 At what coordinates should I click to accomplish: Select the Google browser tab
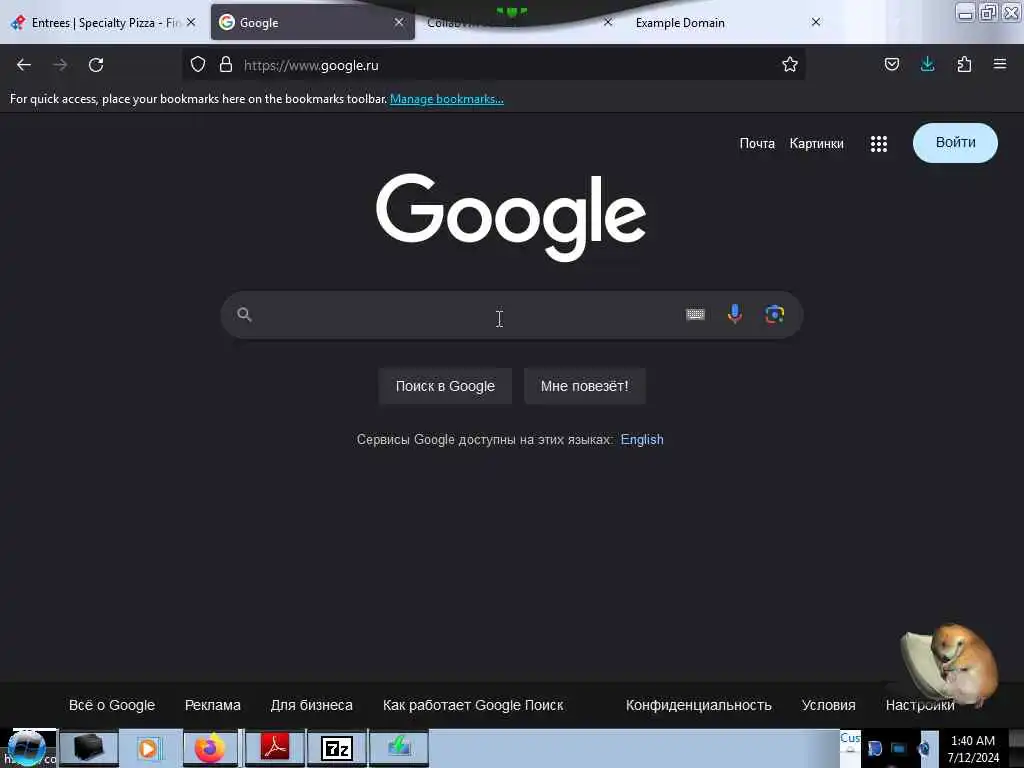click(313, 23)
